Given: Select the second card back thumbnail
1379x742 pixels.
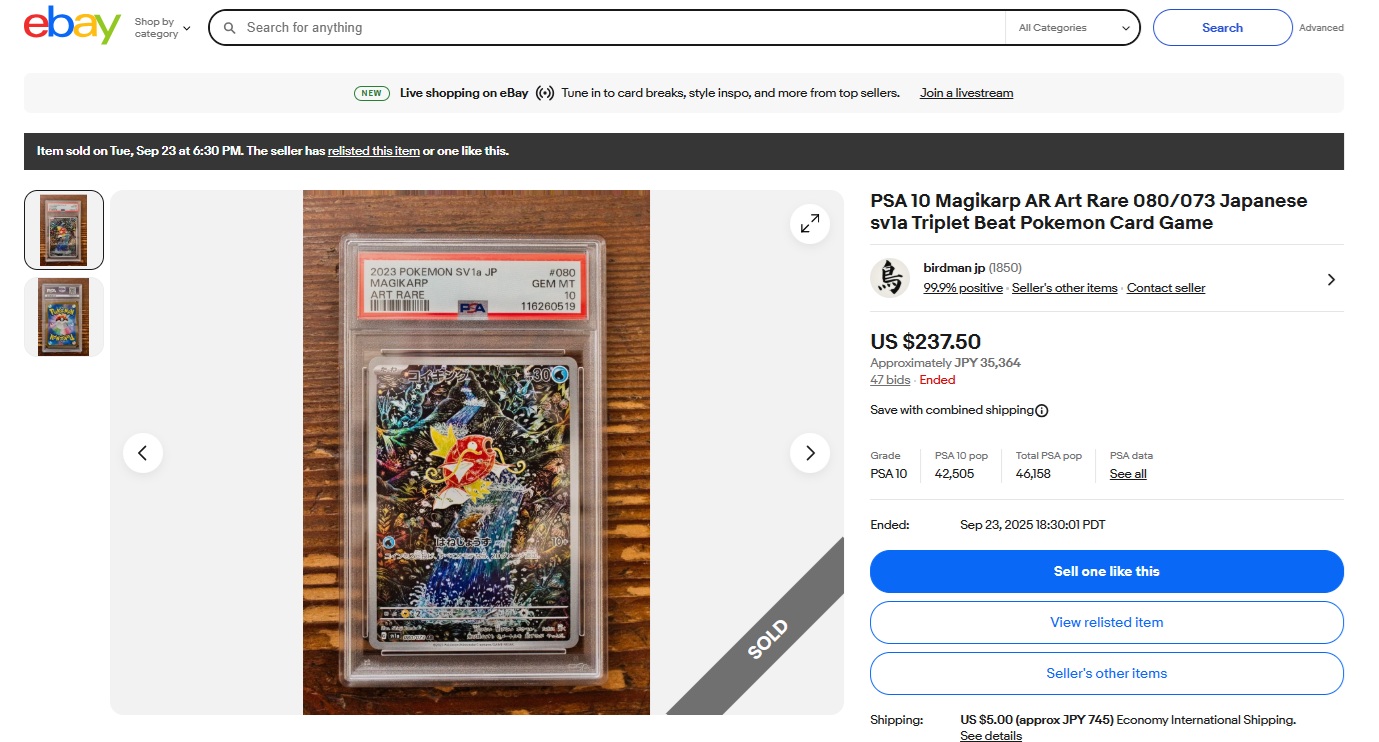Looking at the screenshot, I should tap(64, 317).
